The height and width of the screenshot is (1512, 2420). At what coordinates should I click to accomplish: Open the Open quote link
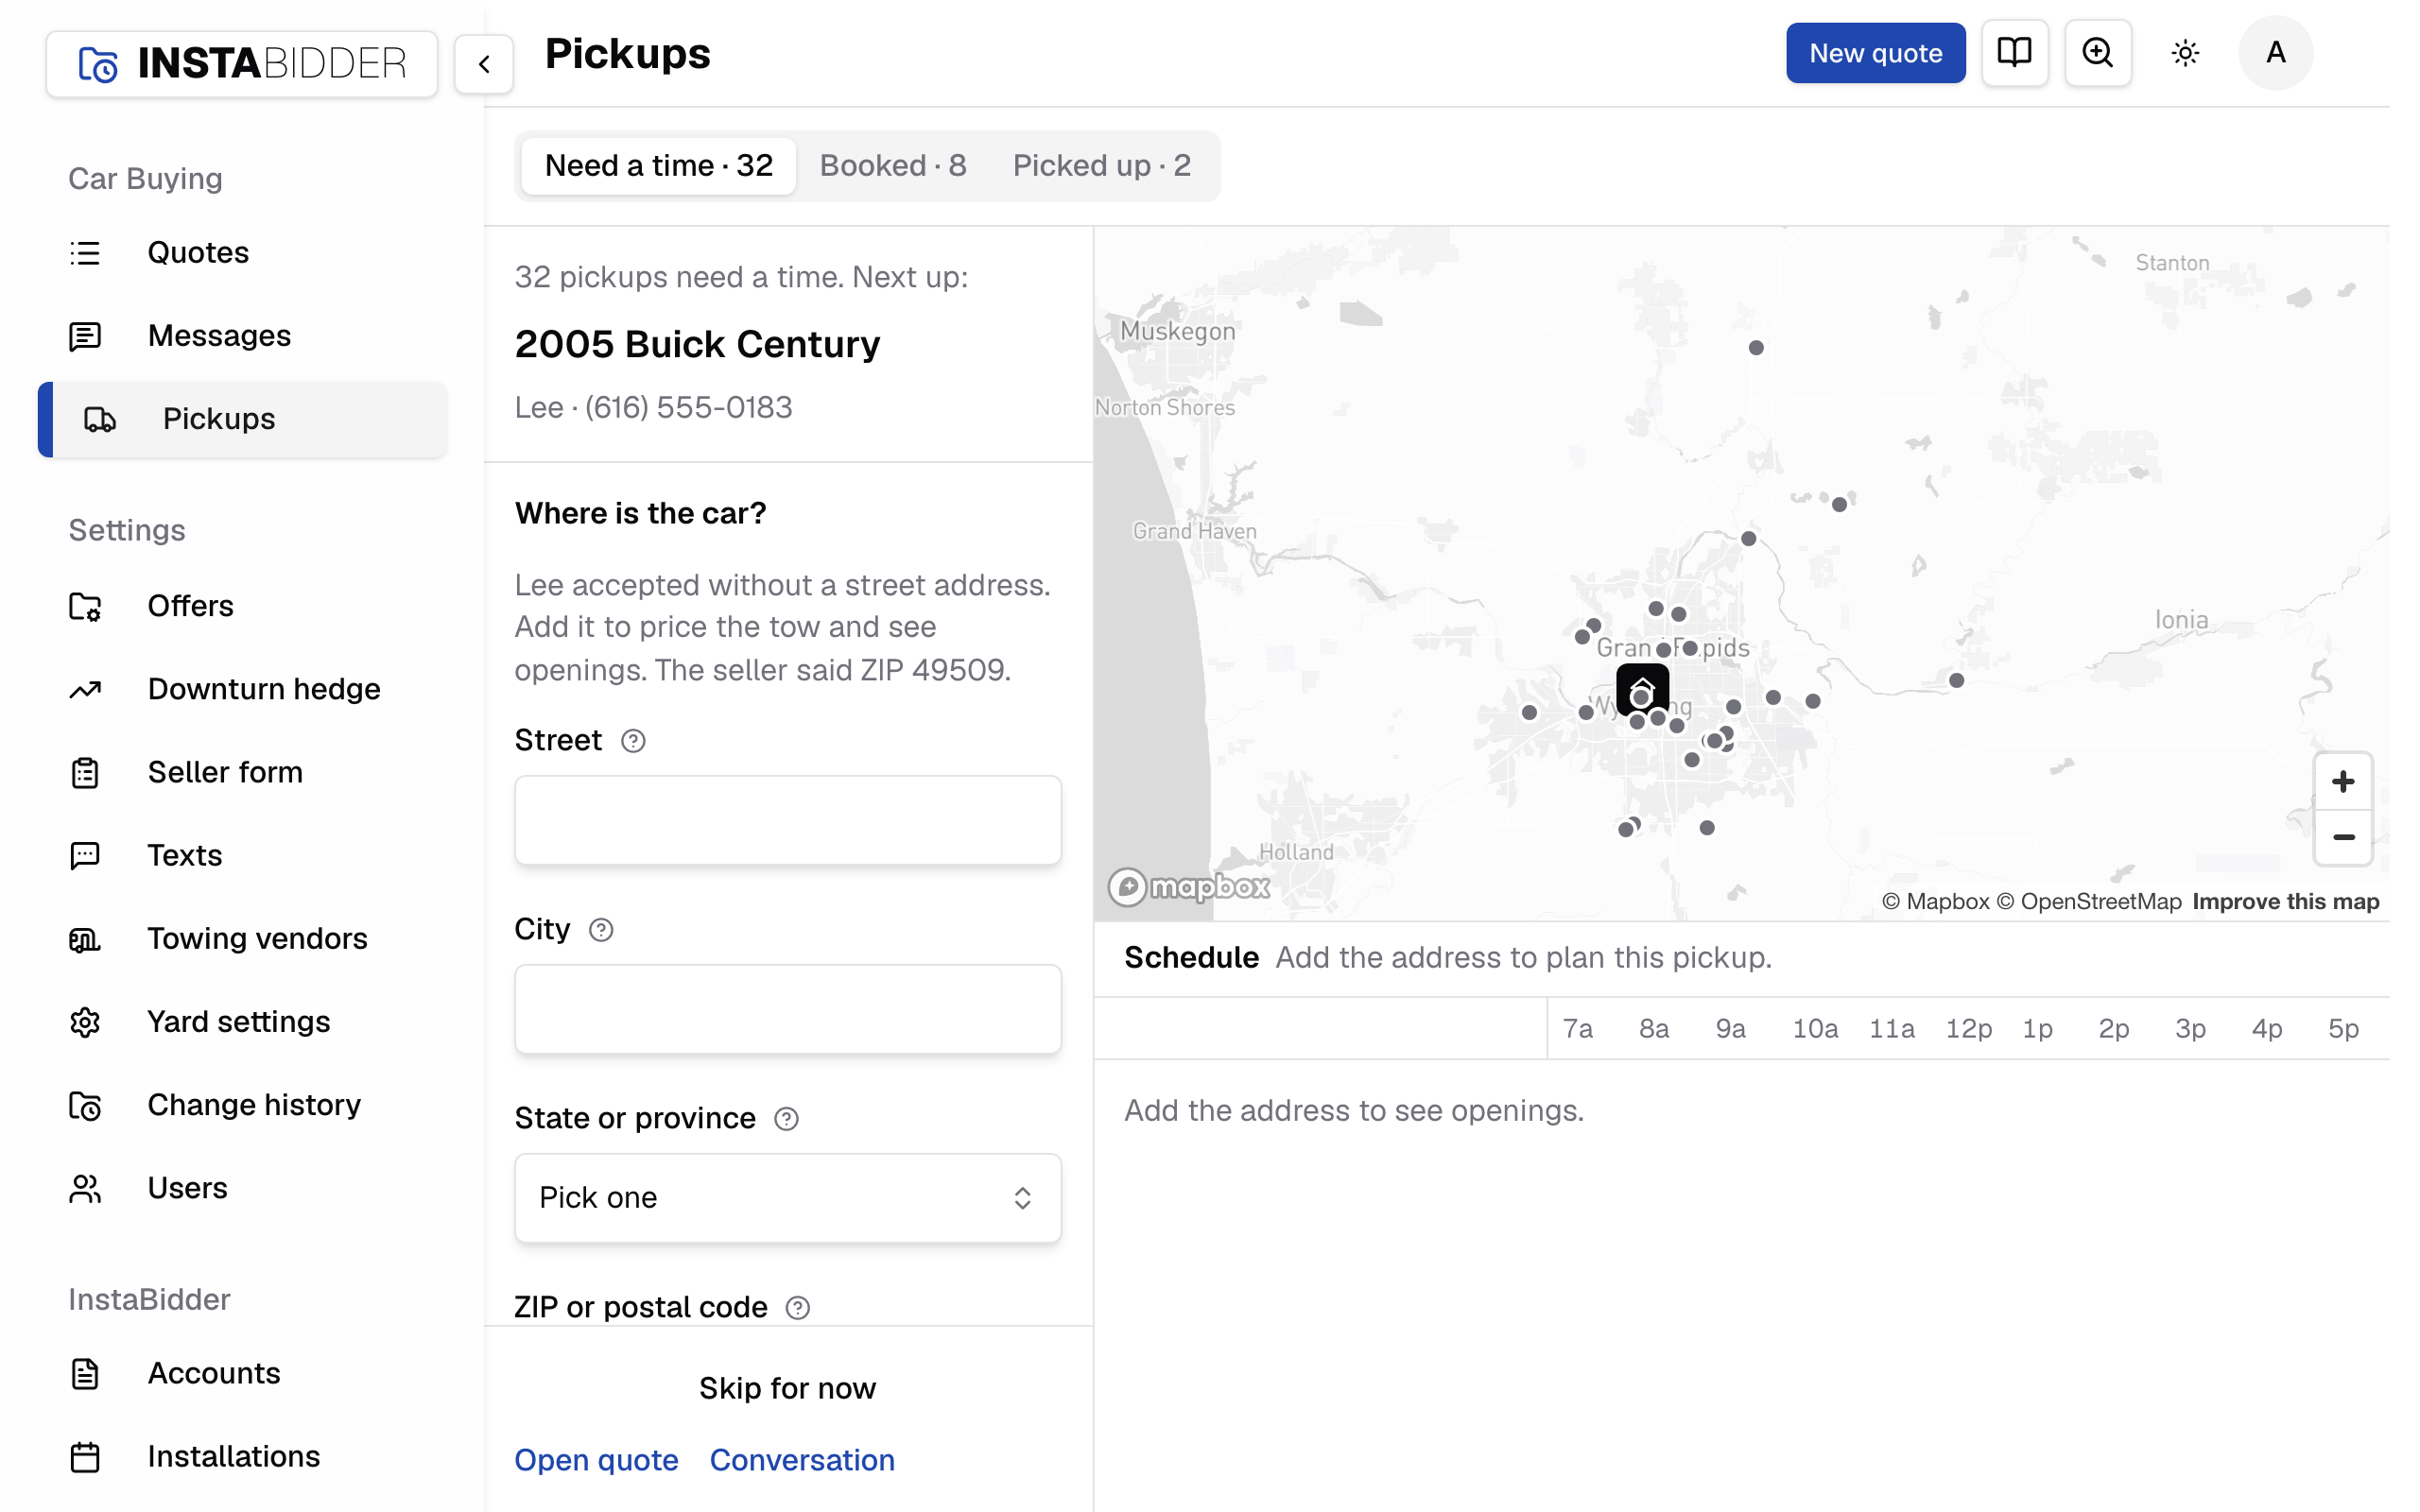[x=597, y=1460]
